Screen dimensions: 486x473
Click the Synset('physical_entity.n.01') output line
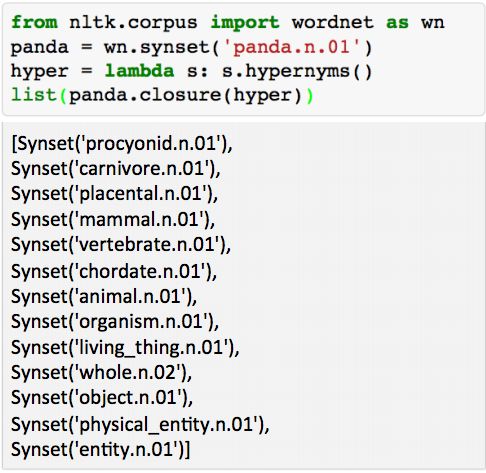[140, 425]
